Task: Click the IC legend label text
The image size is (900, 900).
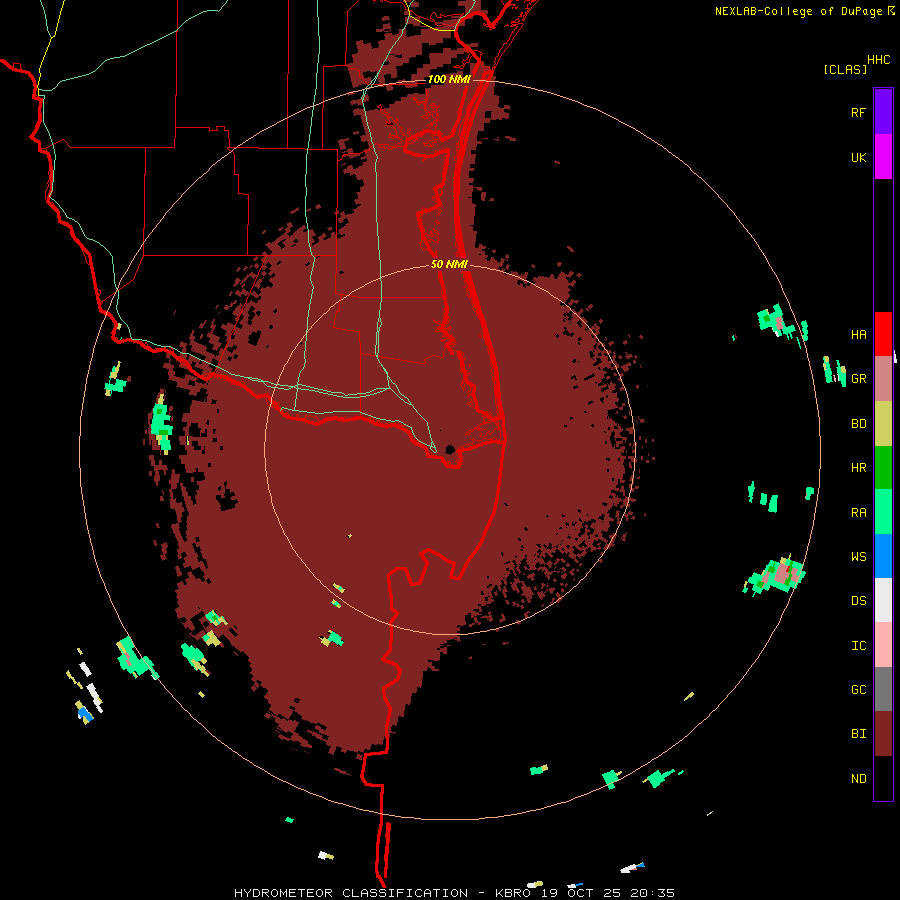Action: click(858, 646)
